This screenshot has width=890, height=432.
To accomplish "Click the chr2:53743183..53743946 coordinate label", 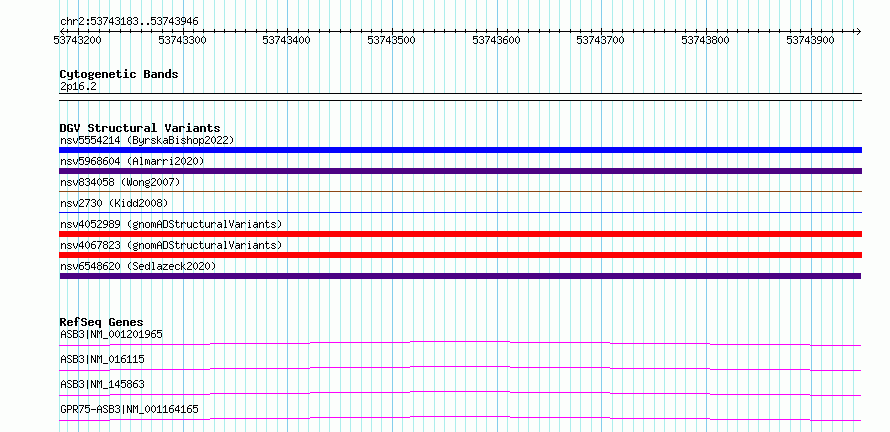I will [129, 22].
